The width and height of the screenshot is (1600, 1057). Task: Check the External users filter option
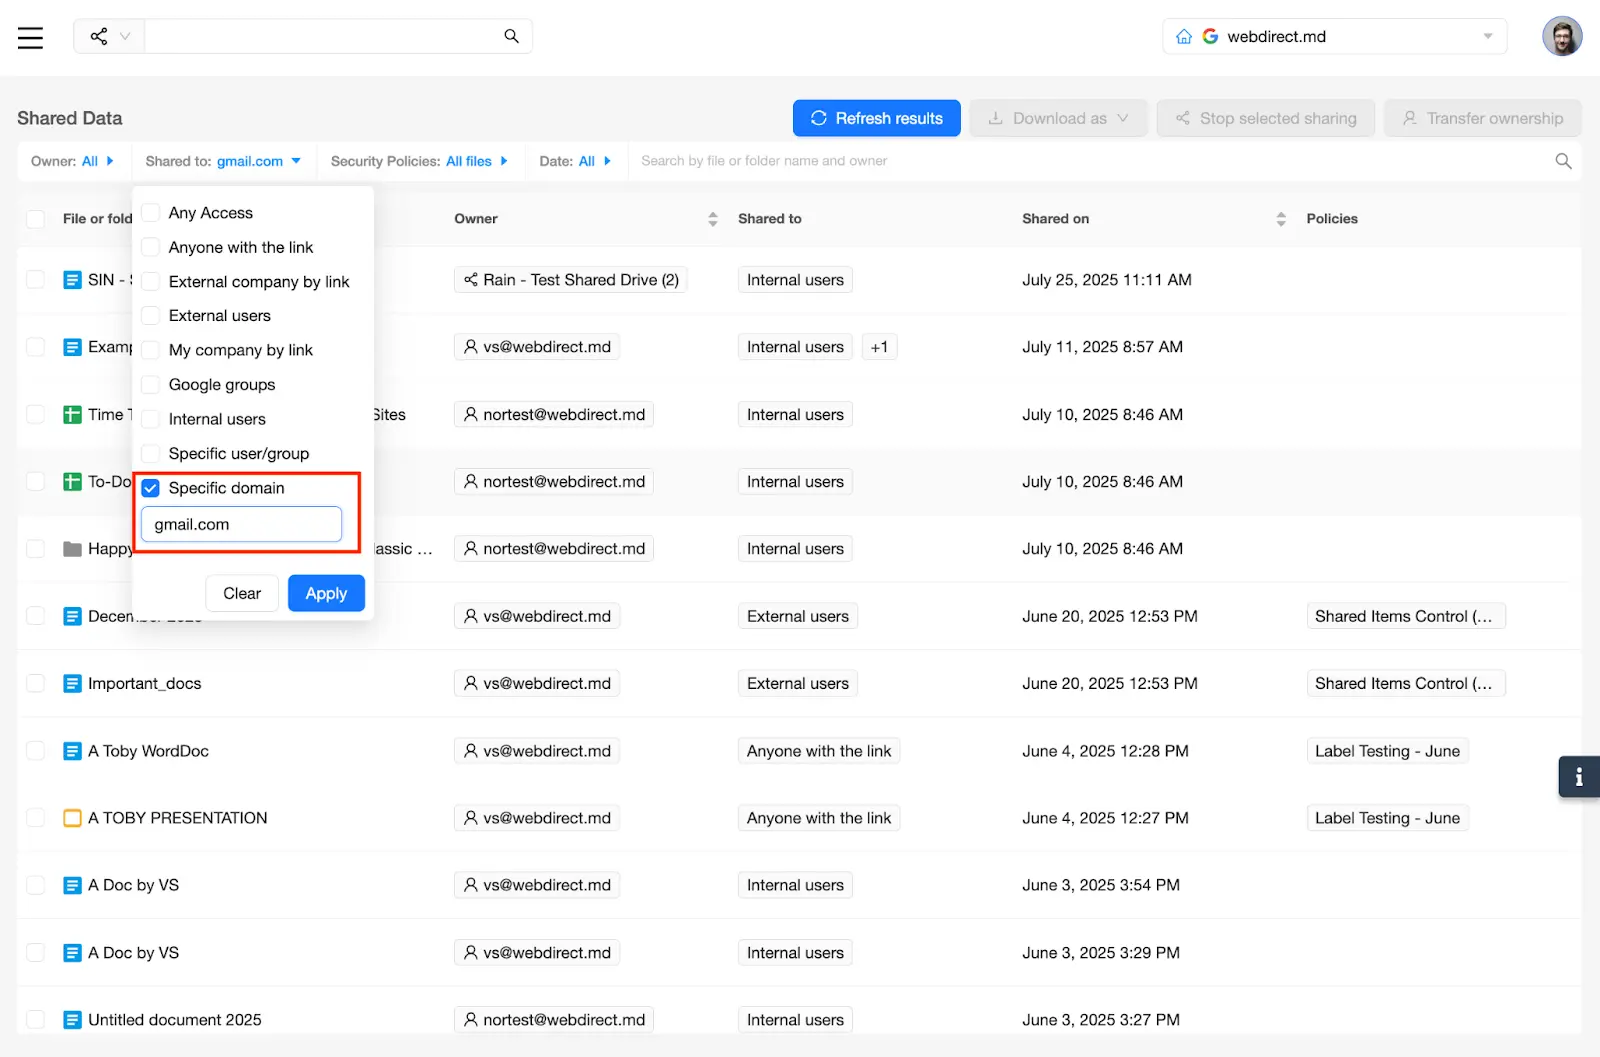(x=151, y=316)
